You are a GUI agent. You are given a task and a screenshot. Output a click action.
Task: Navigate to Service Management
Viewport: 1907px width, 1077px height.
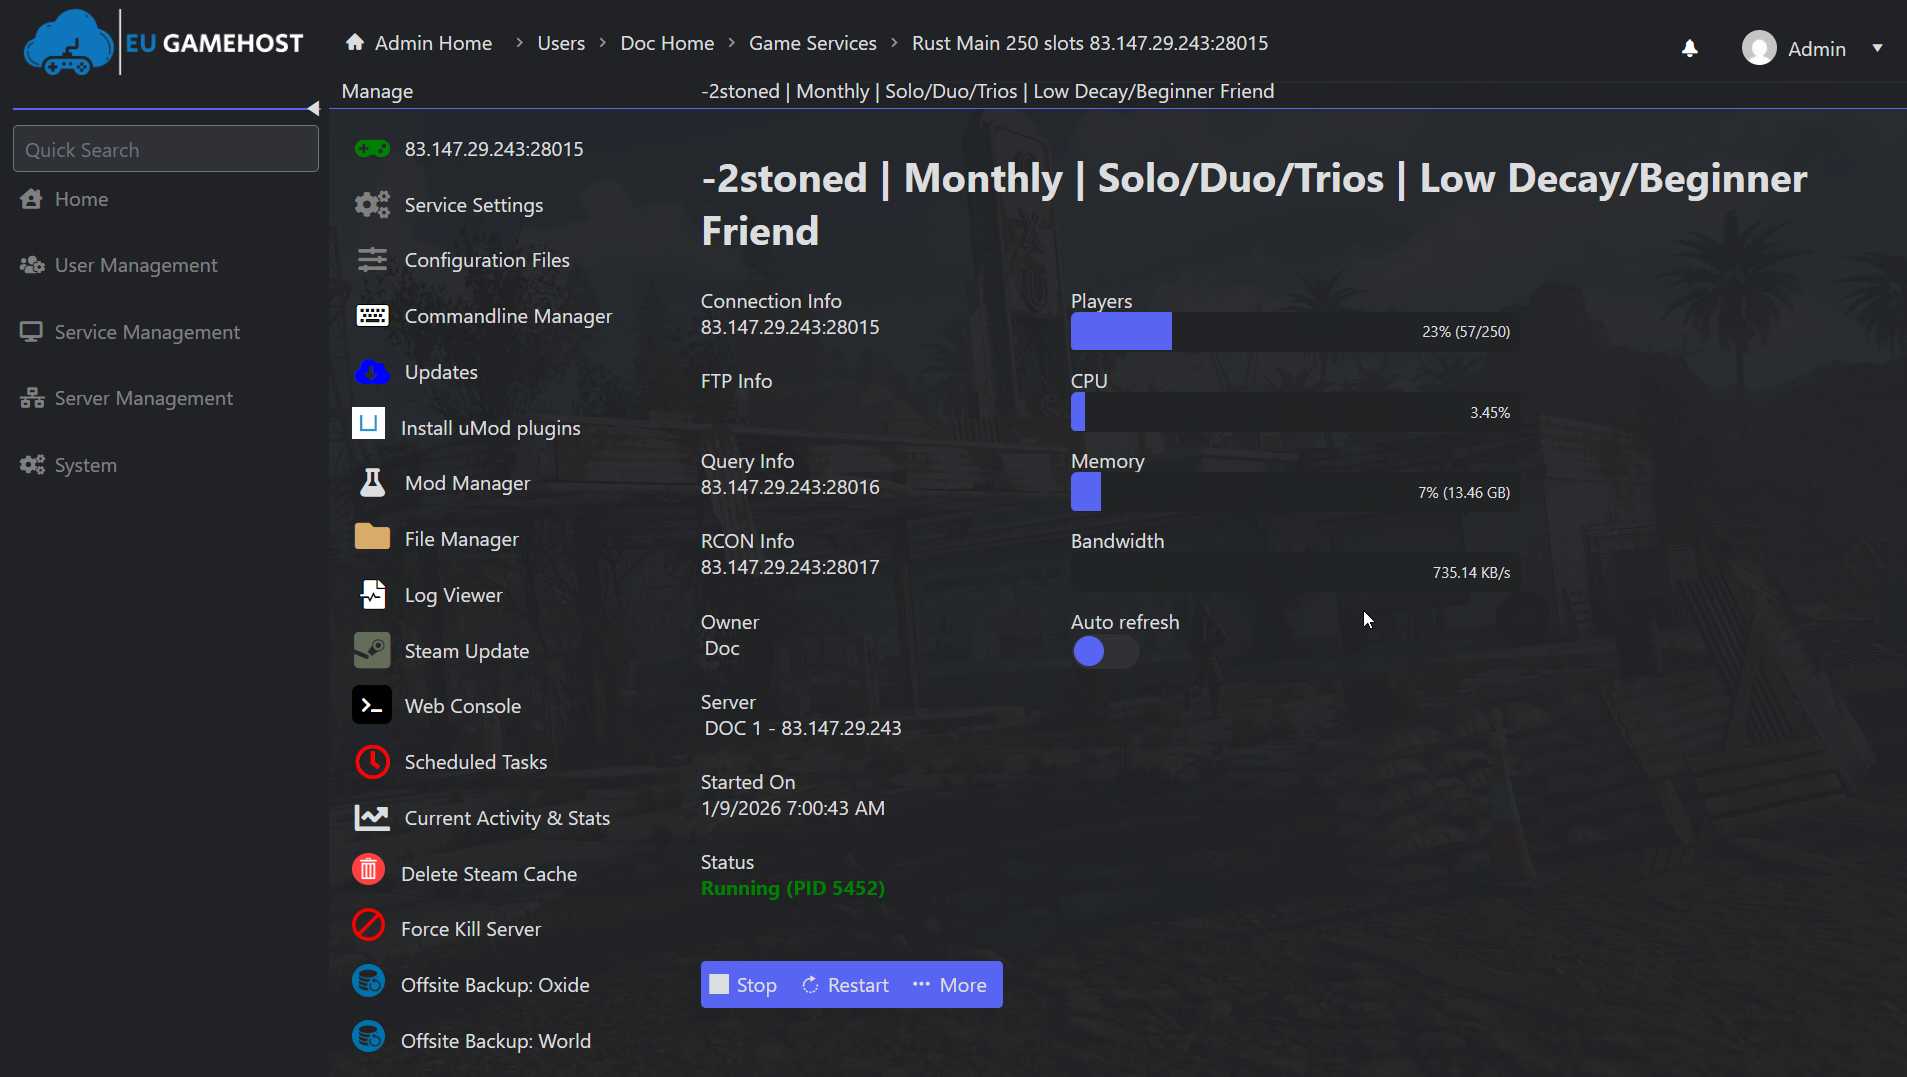[x=146, y=331]
